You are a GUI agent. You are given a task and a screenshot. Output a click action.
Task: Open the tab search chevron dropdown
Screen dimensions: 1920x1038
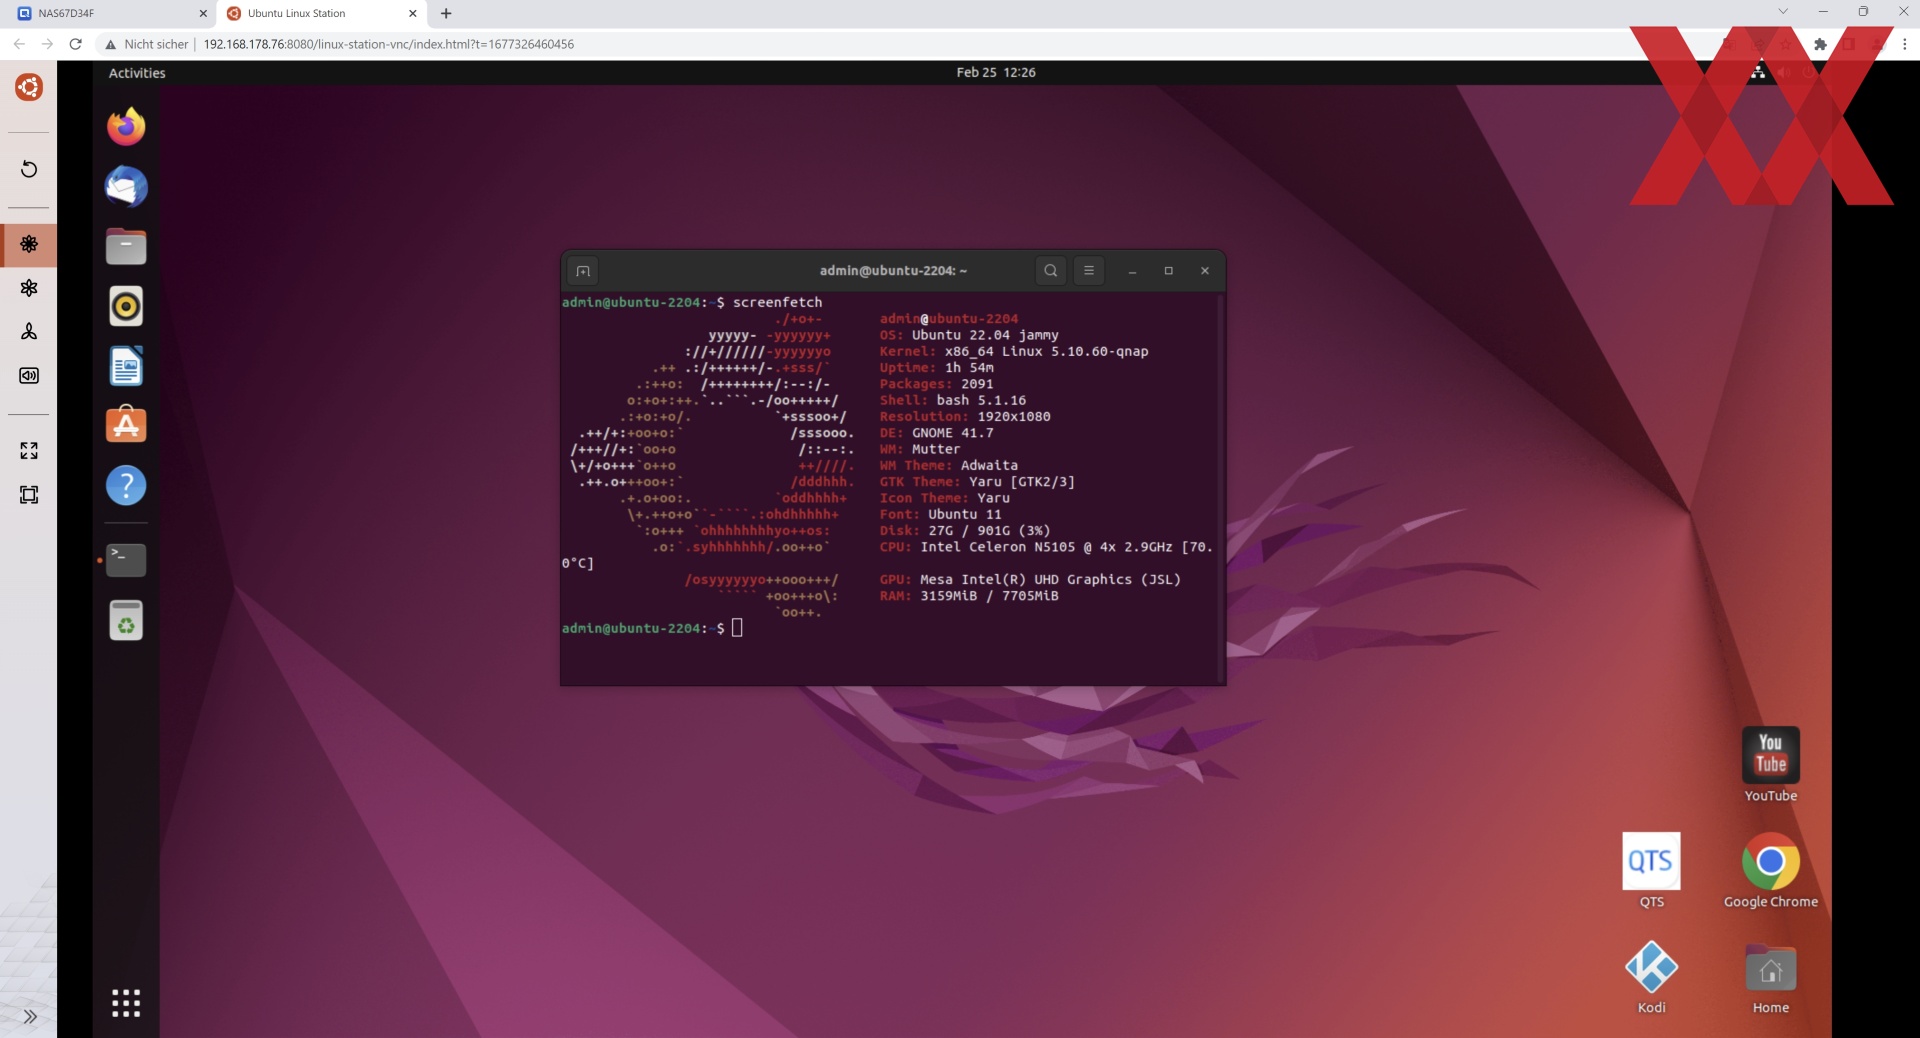click(1783, 12)
